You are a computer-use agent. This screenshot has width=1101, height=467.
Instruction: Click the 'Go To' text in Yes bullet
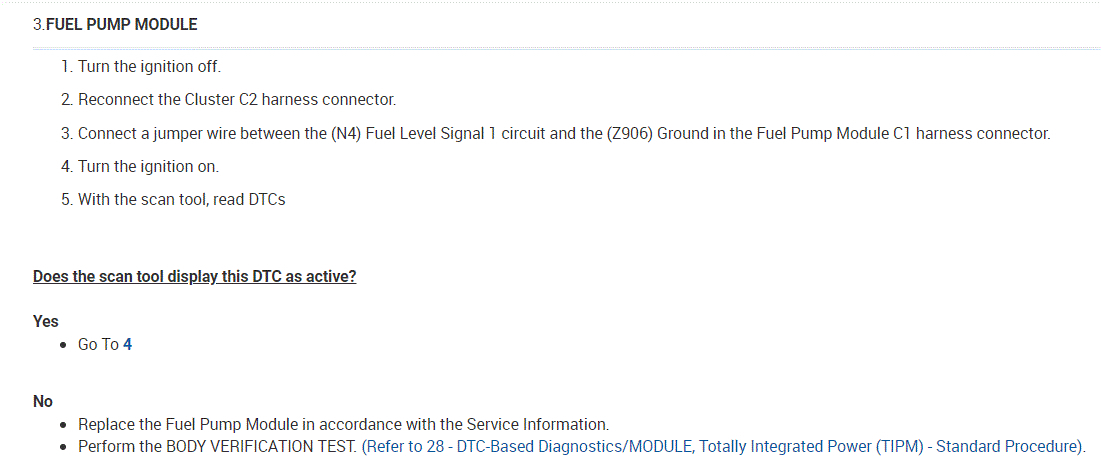(x=98, y=344)
